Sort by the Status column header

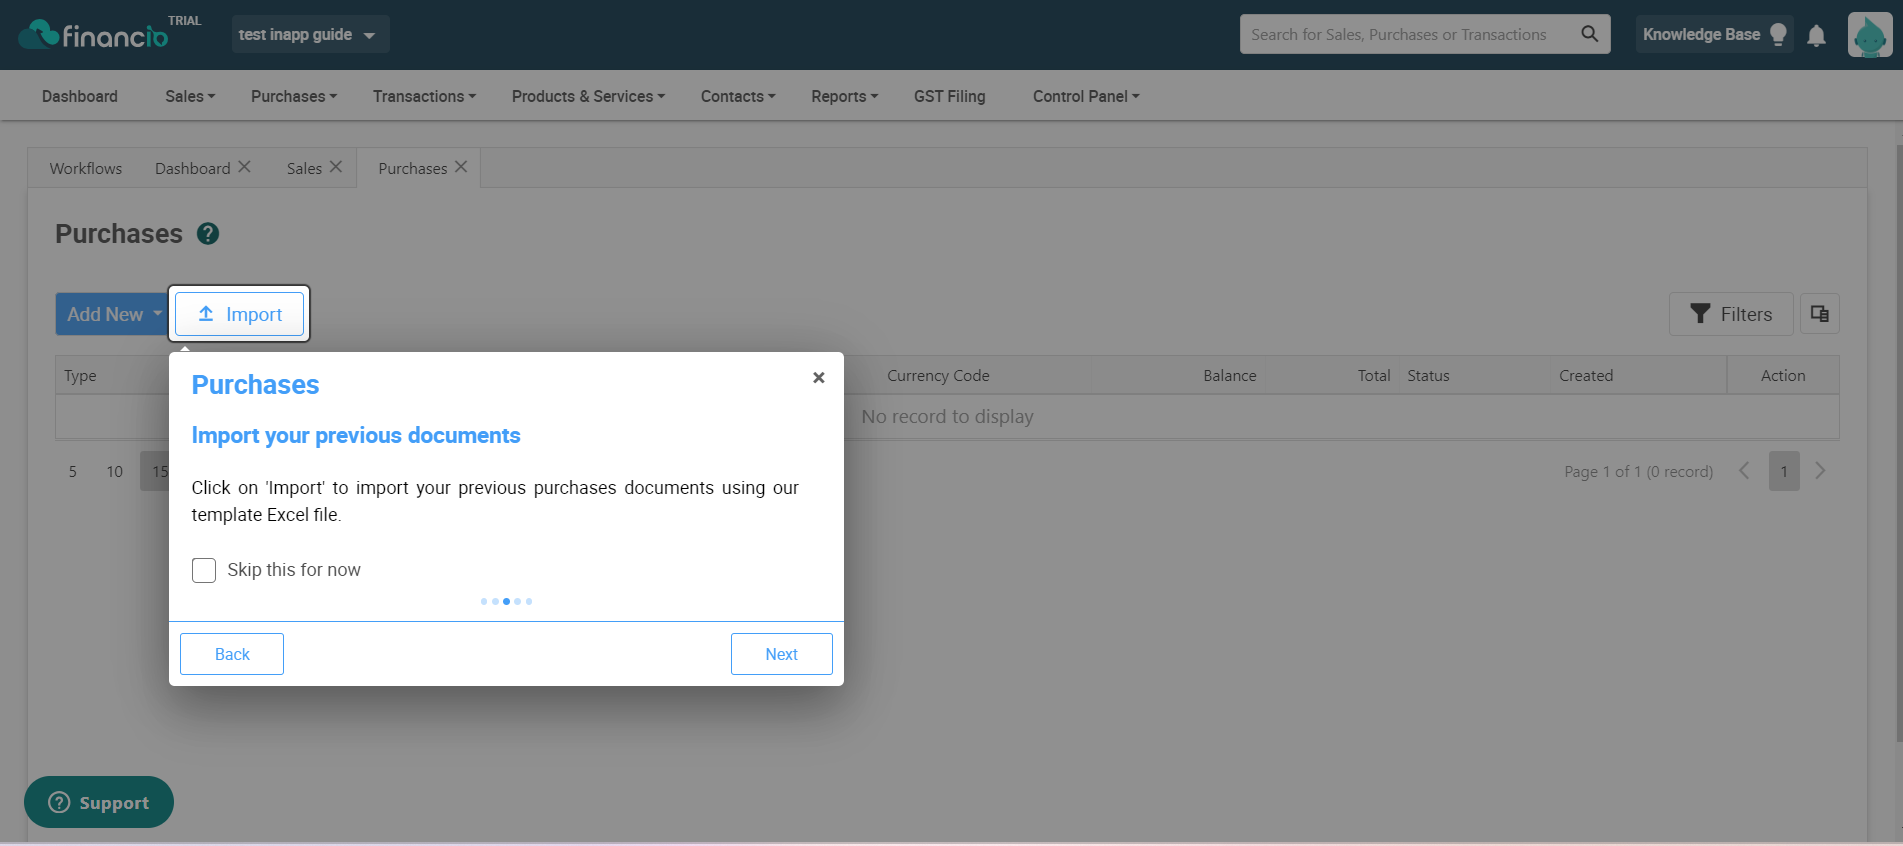(x=1428, y=376)
